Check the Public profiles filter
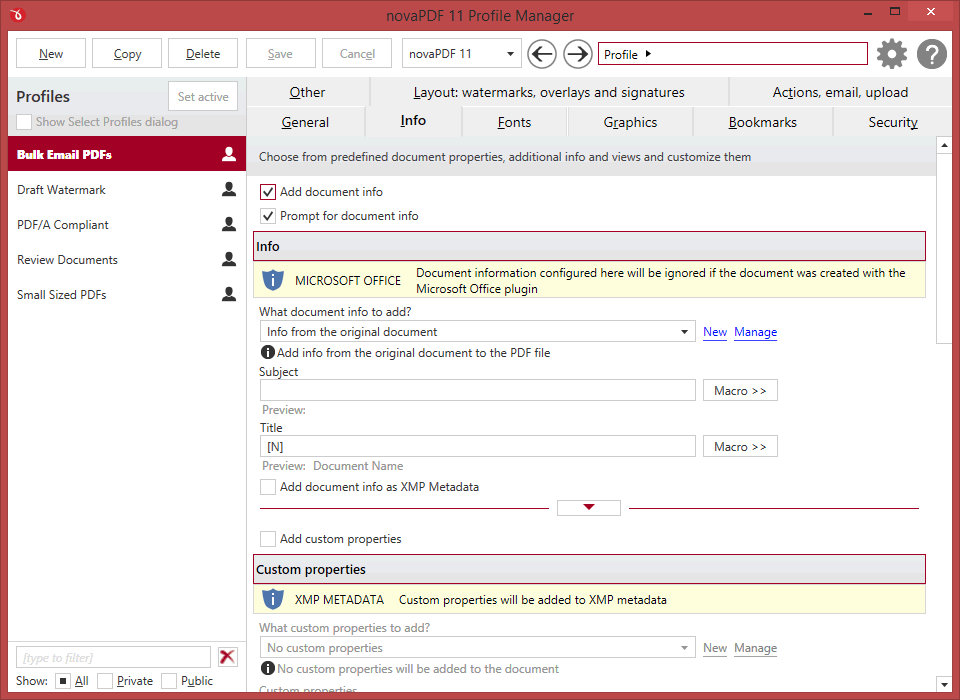 (169, 680)
